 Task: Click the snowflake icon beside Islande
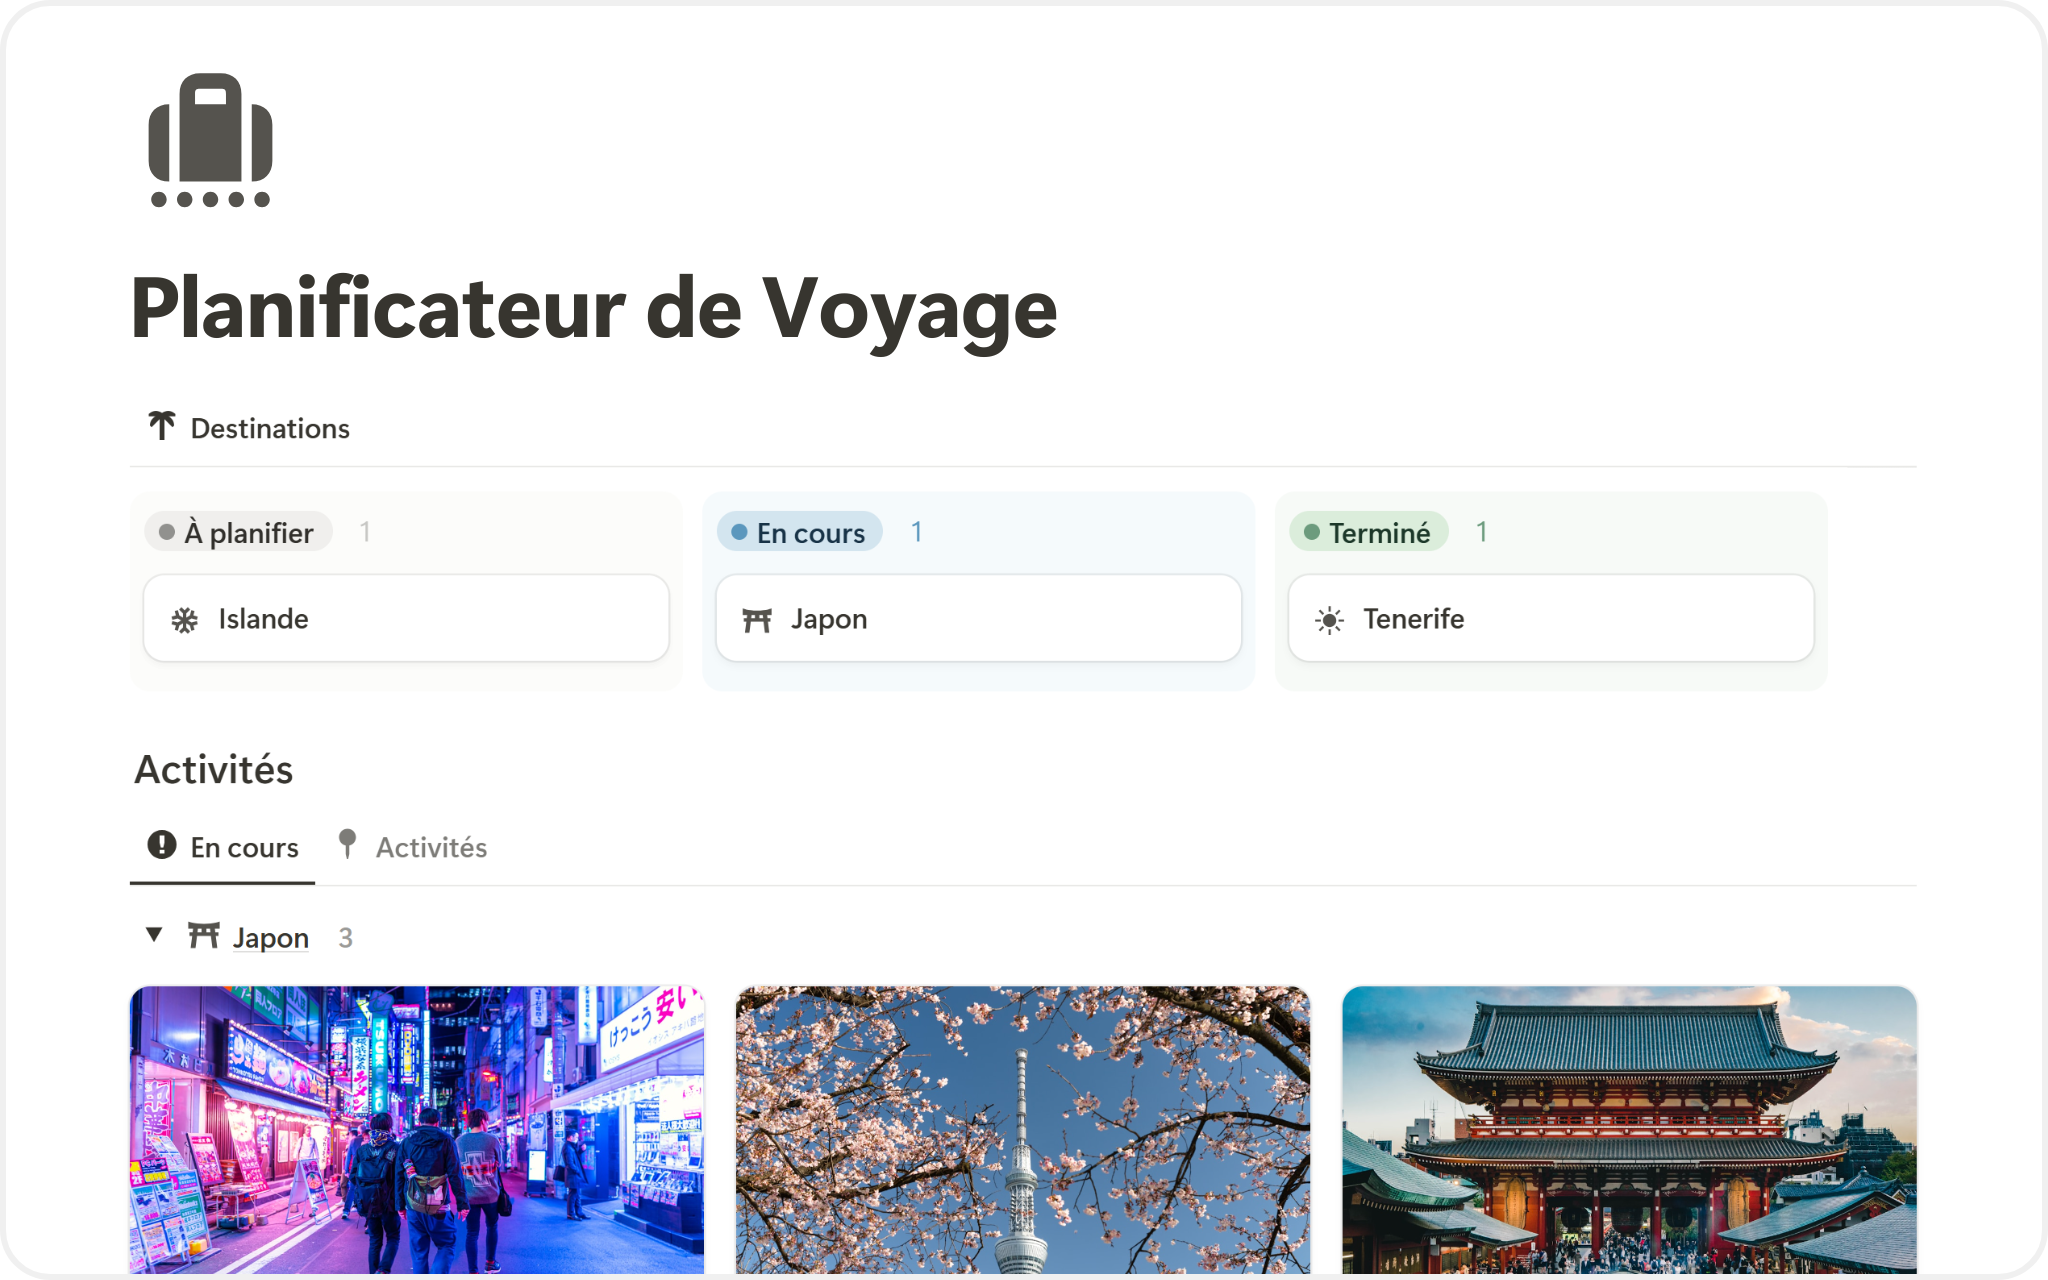pyautogui.click(x=185, y=620)
